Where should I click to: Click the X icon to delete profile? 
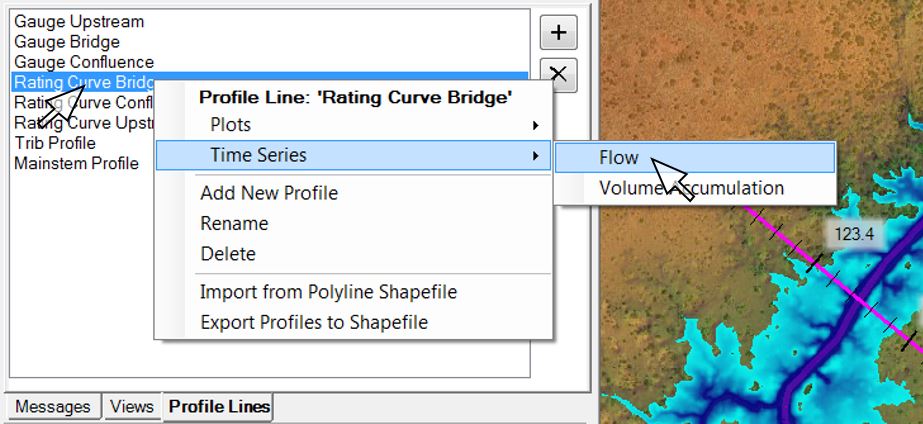point(558,75)
